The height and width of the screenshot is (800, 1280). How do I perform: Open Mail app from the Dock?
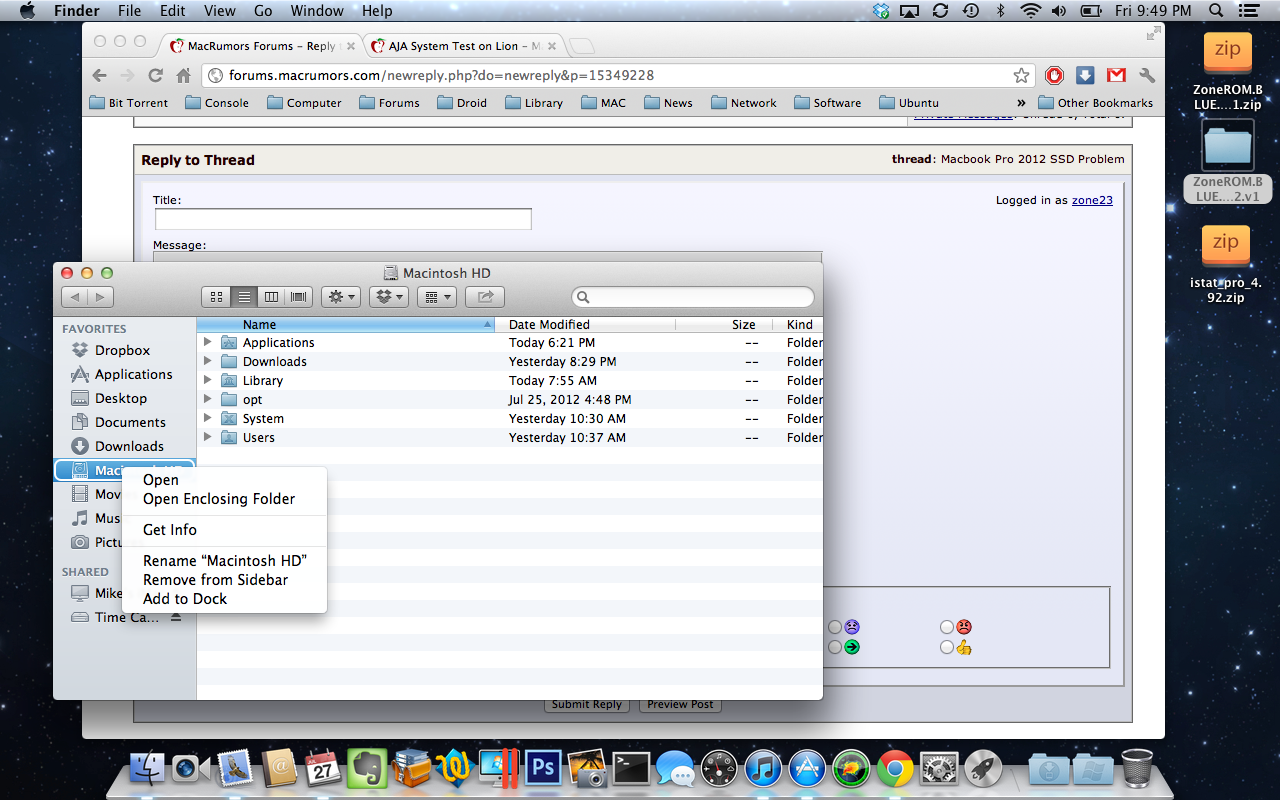tap(235, 769)
